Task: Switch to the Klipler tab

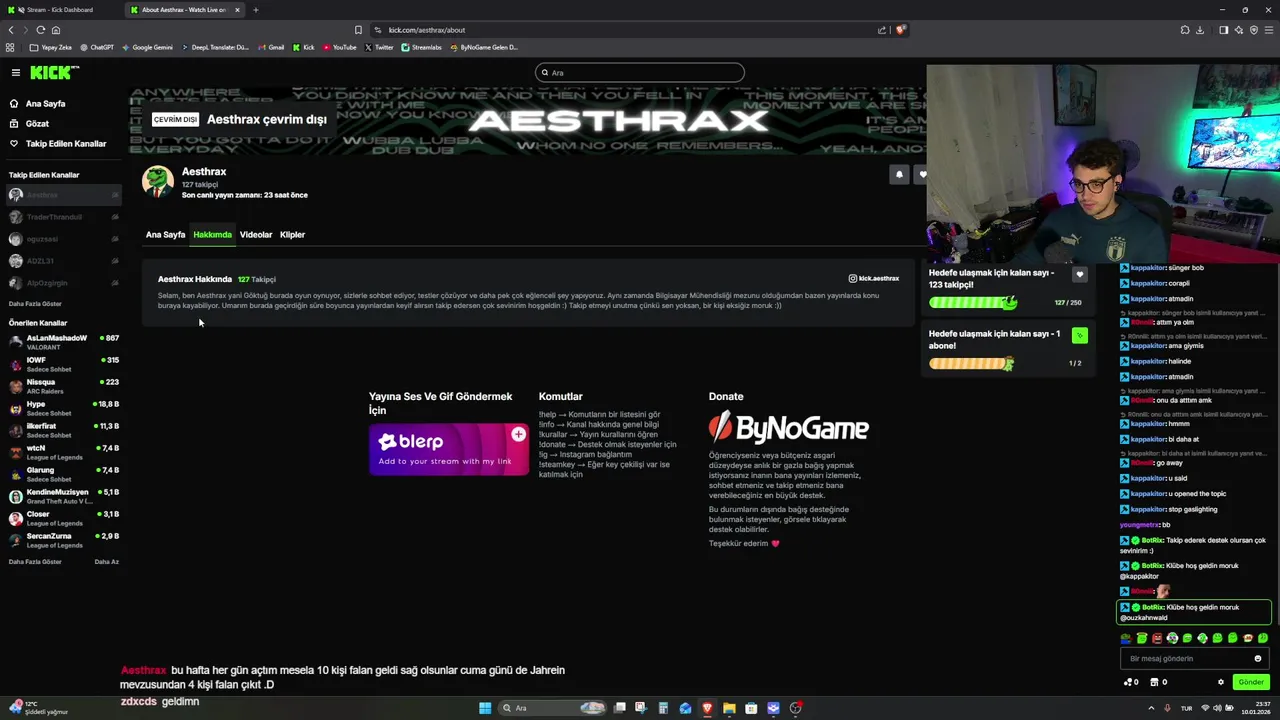Action: [x=292, y=235]
